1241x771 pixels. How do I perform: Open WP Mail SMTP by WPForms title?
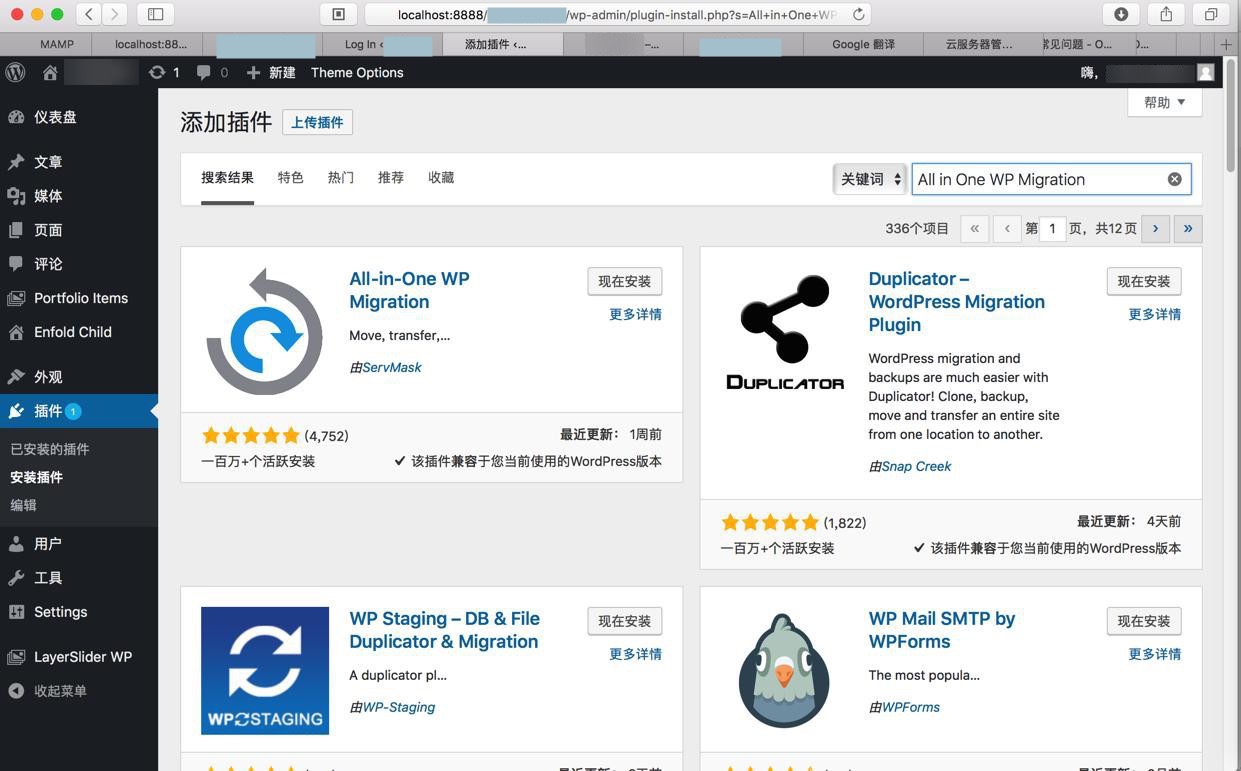point(942,630)
